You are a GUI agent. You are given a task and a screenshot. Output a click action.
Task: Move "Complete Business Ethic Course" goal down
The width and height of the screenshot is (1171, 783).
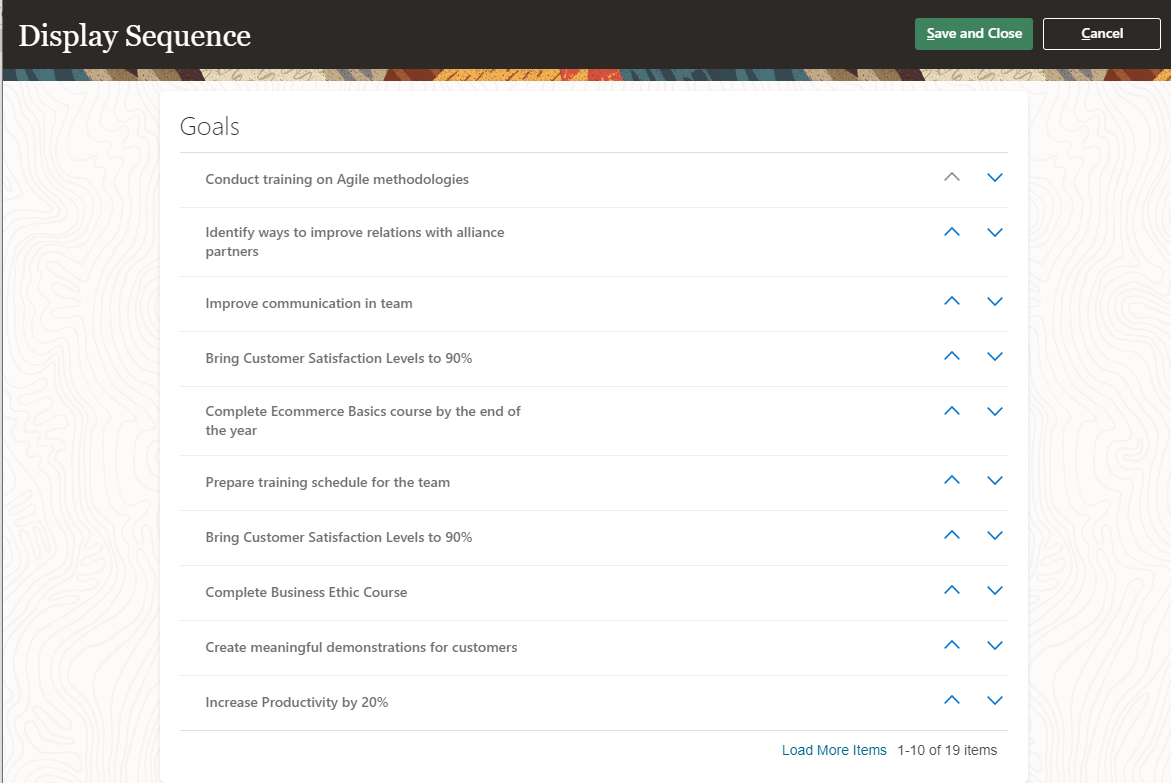(x=994, y=590)
